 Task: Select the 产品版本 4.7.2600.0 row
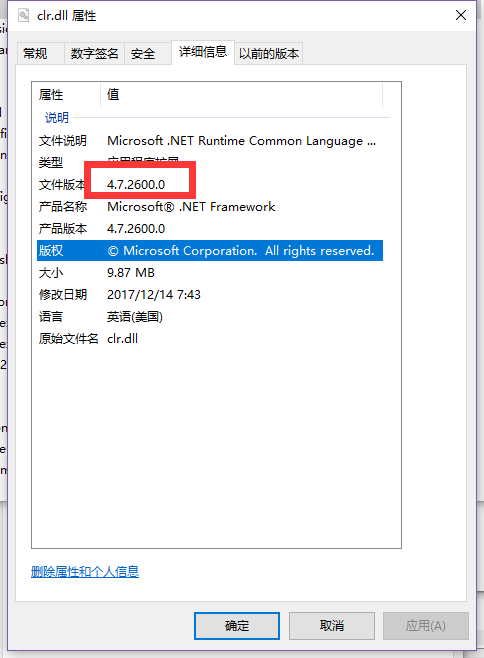(210, 229)
